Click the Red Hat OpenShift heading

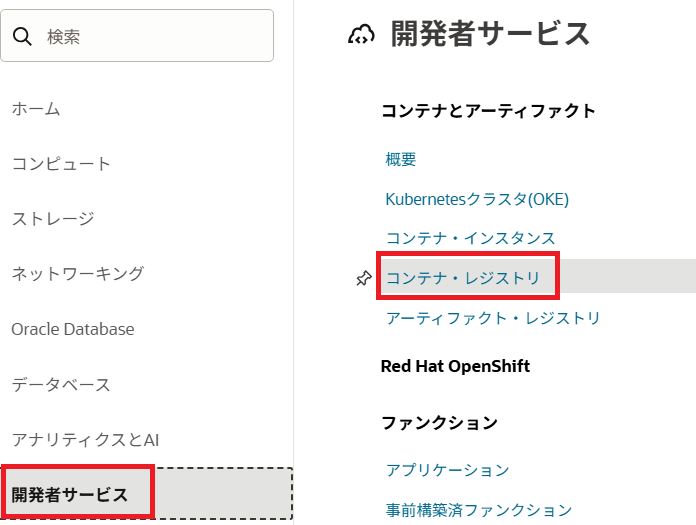click(x=455, y=366)
